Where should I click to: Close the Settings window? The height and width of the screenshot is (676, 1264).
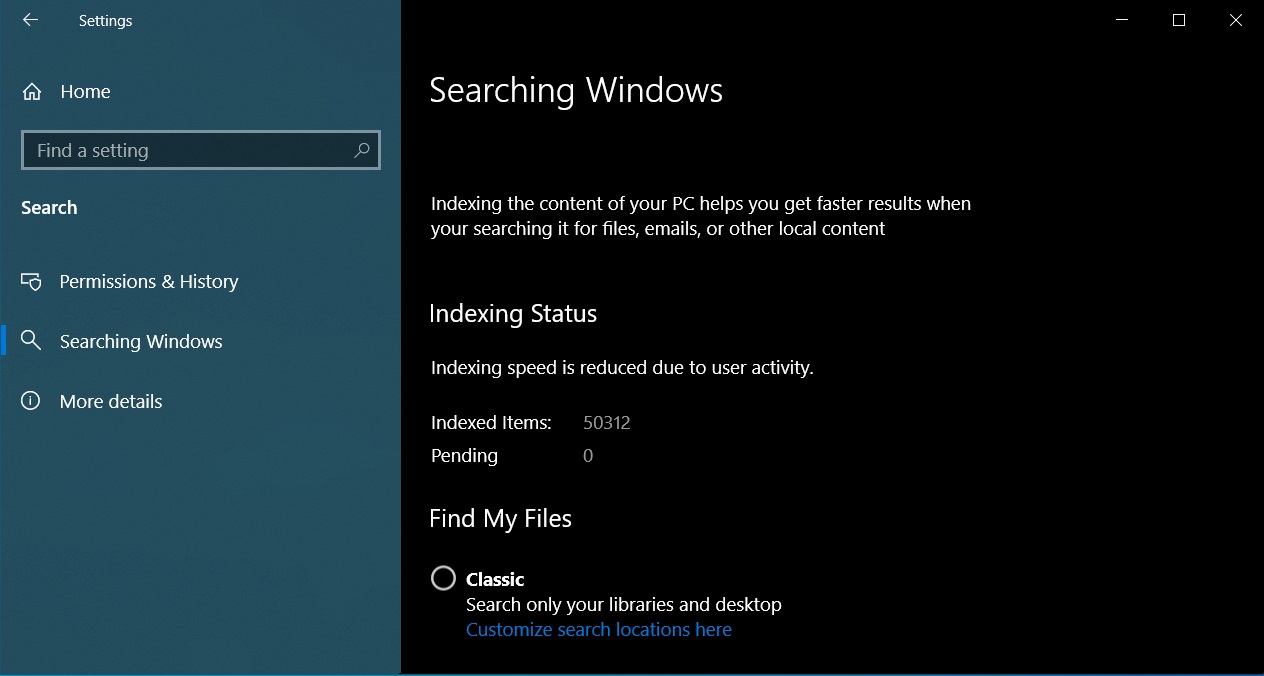1236,20
